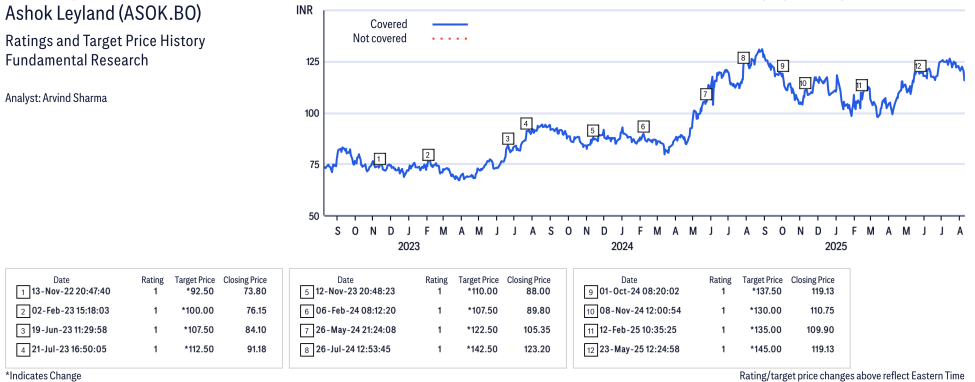The height and width of the screenshot is (382, 975).
Task: Click the 50 y-axis label
Action: [313, 216]
